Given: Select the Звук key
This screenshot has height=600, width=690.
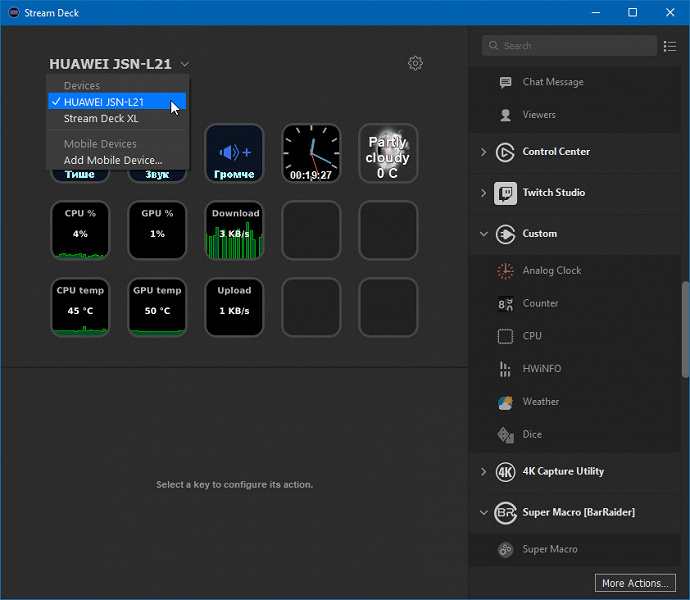Looking at the screenshot, I should coord(157,176).
